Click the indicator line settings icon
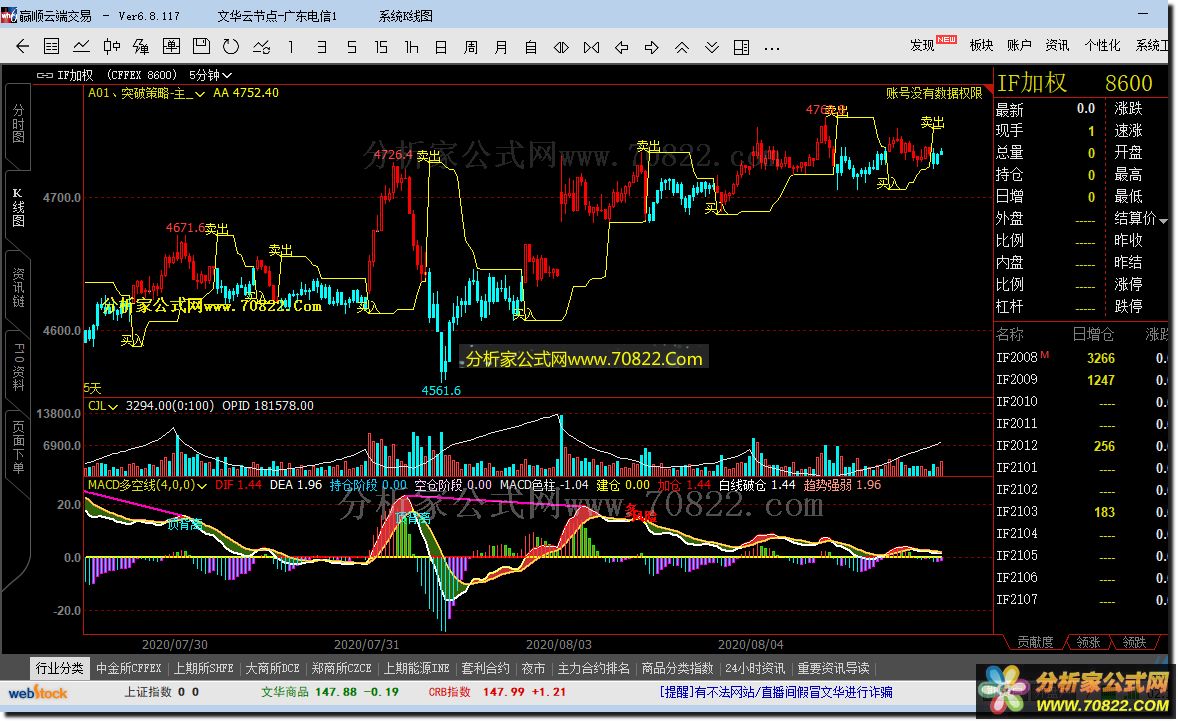1178x721 pixels. tap(261, 47)
